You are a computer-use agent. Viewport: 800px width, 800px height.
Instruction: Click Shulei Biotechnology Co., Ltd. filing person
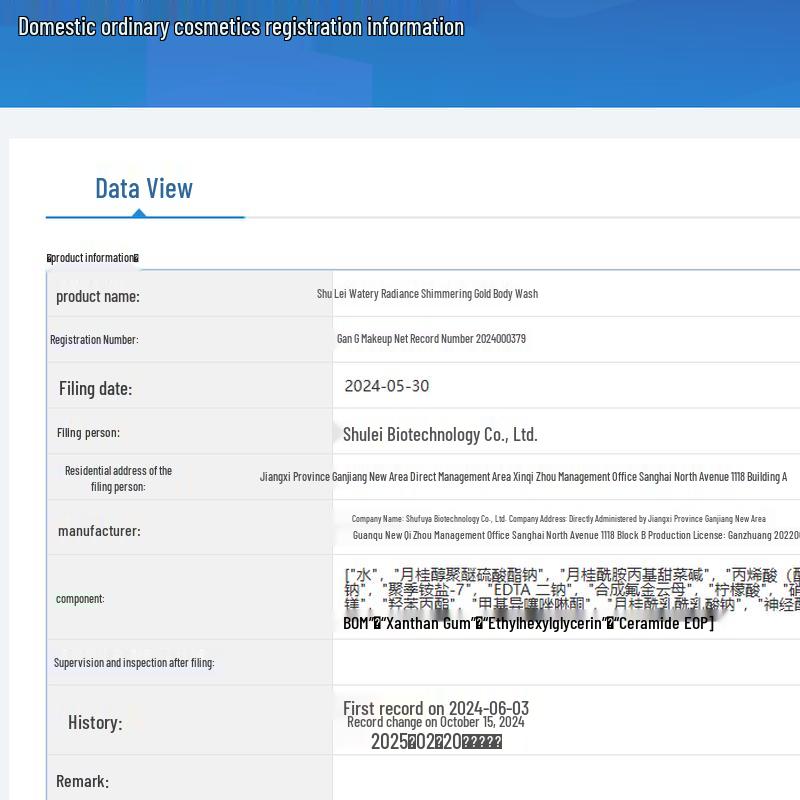pos(440,434)
